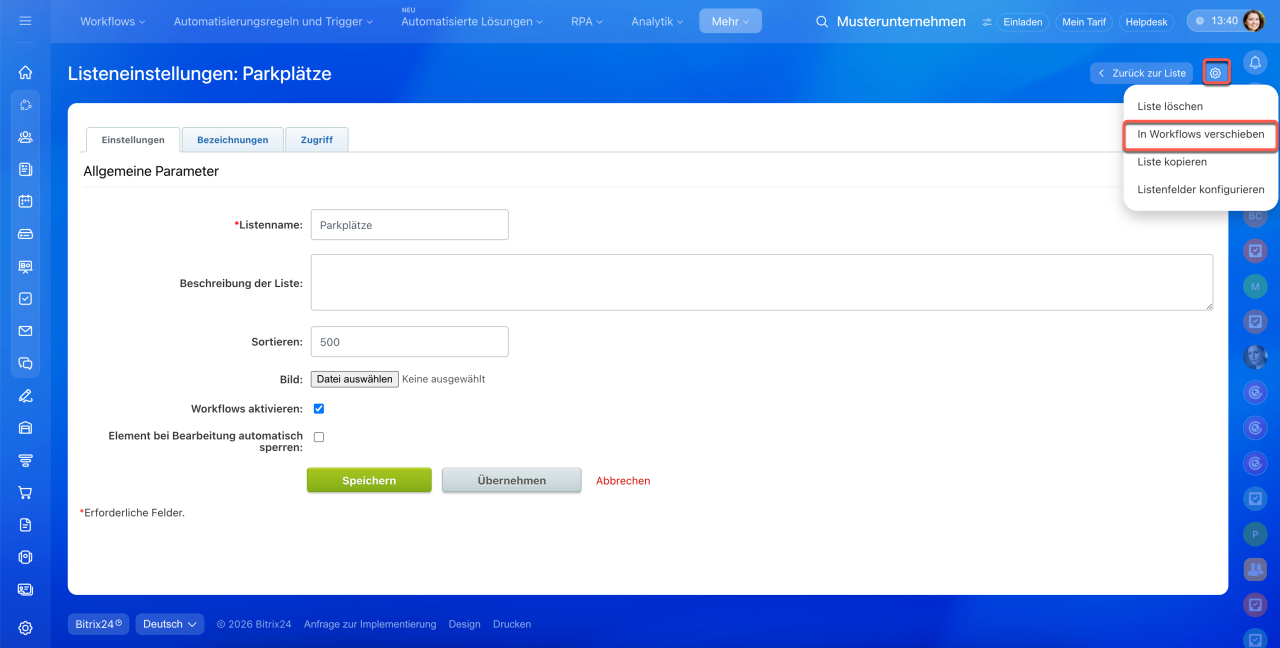Open the people/contacts icon in left sidebar
1280x648 pixels.
(x=25, y=137)
